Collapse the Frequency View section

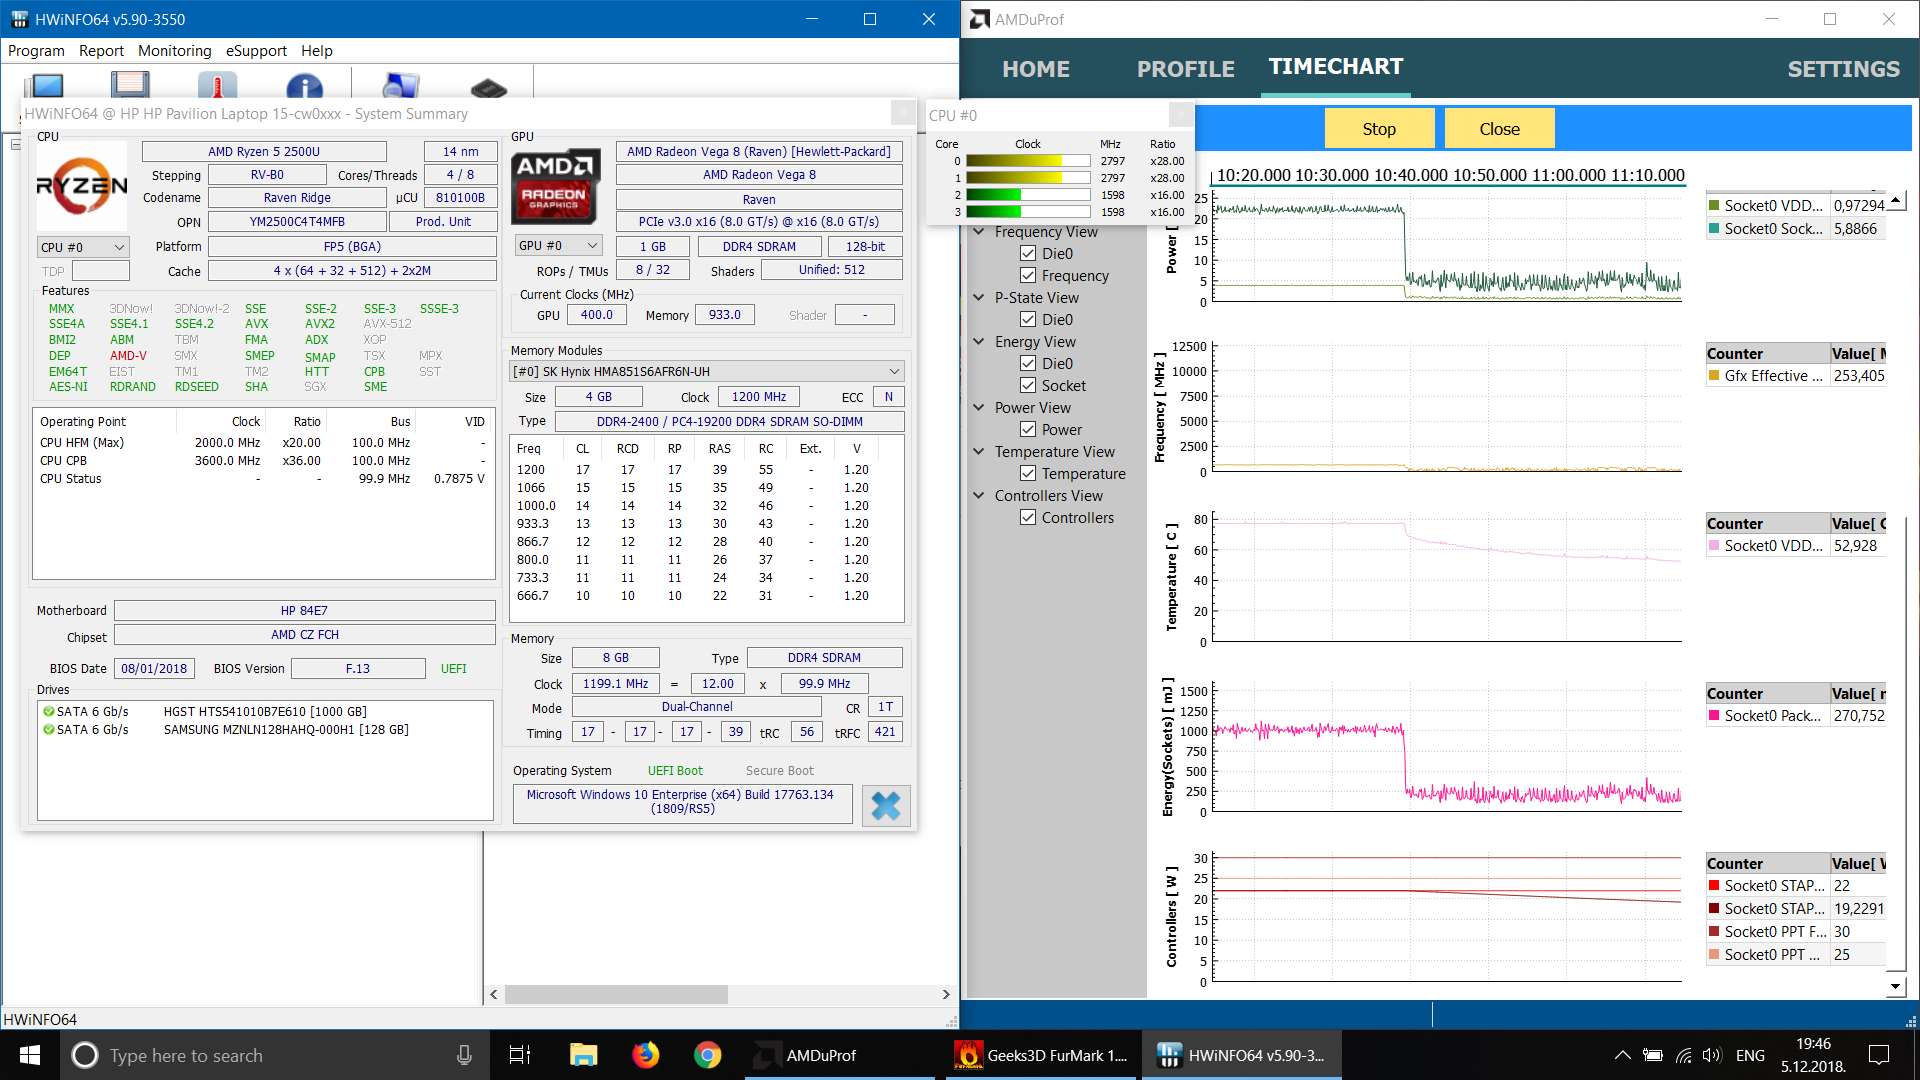point(979,232)
